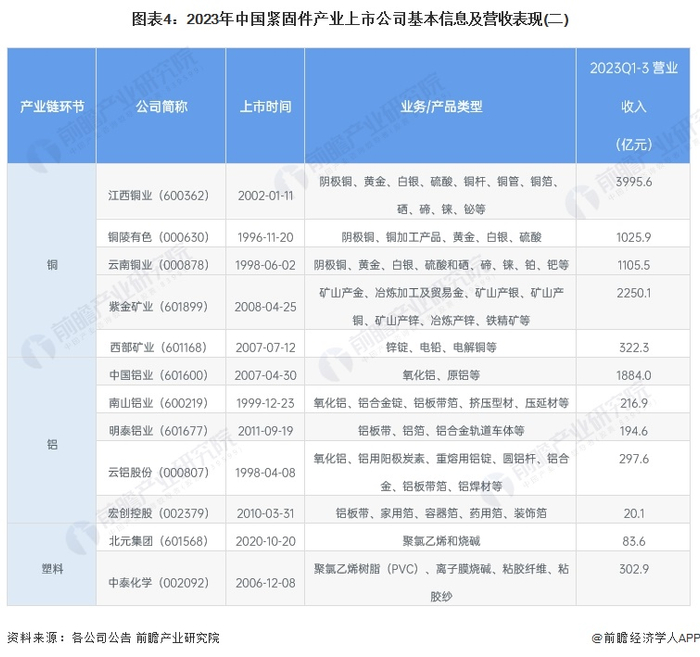This screenshot has height=657, width=700.
Task: Click company name 云南铜业（000878）
Action: tap(158, 265)
